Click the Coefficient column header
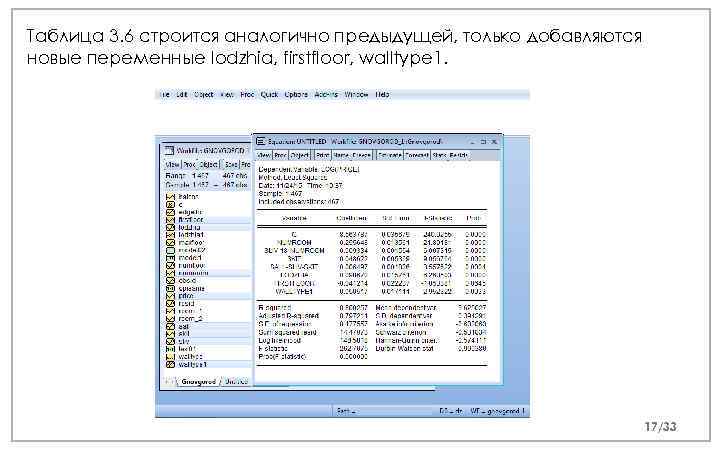This screenshot has height=450, width=720. click(x=352, y=219)
